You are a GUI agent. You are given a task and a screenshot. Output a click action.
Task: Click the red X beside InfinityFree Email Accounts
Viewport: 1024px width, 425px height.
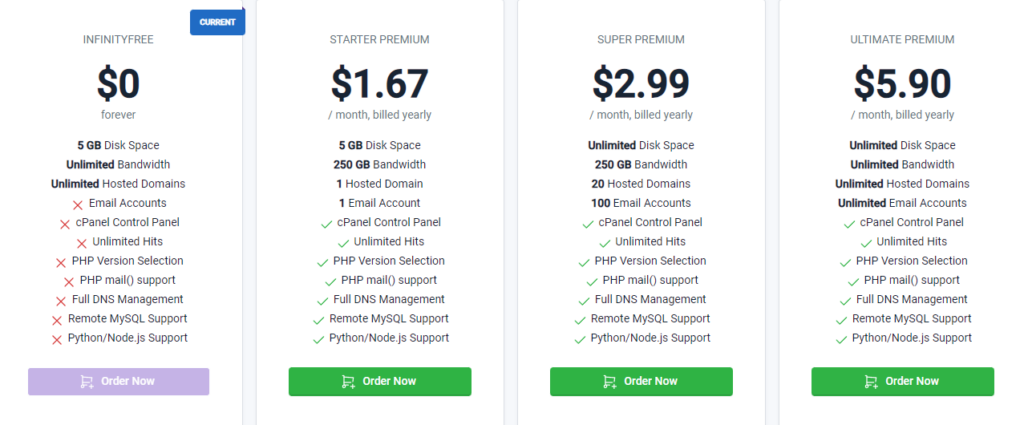point(76,204)
